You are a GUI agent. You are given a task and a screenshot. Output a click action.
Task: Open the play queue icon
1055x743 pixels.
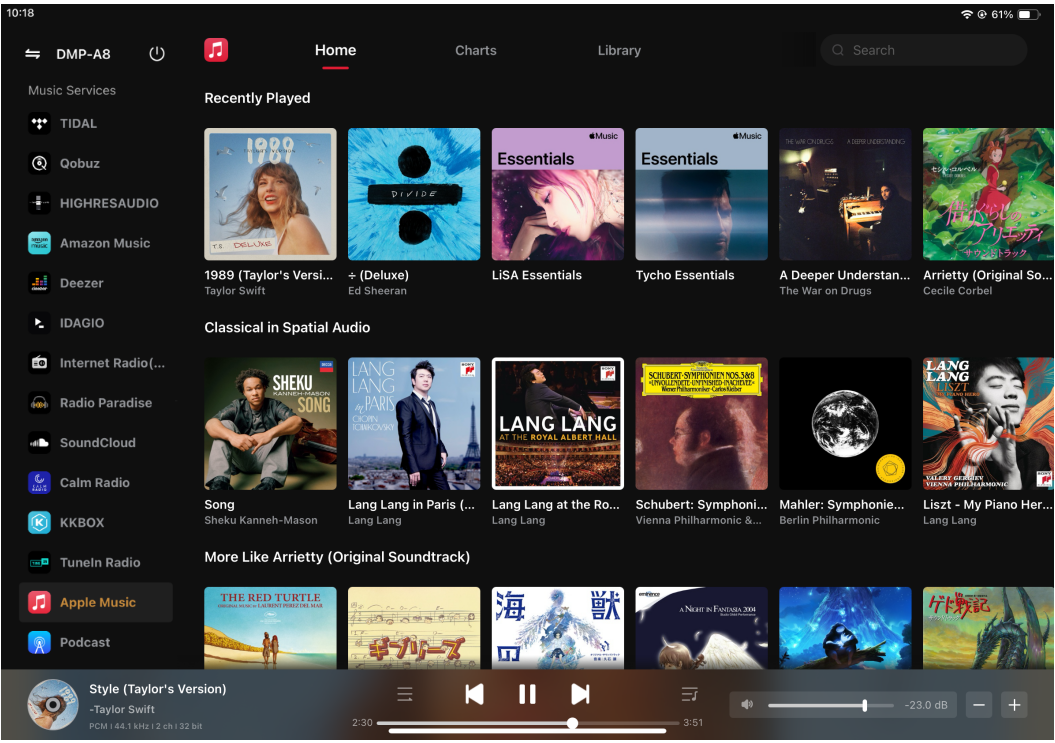690,694
